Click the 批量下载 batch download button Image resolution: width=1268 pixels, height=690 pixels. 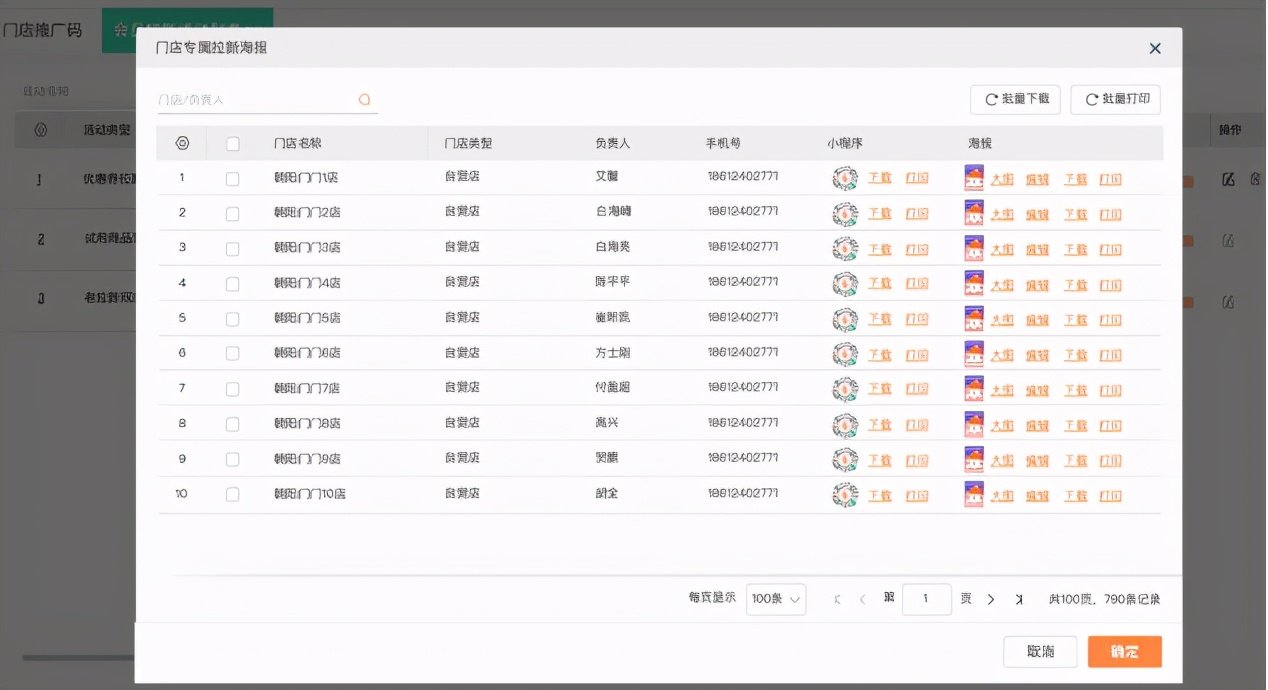(x=1015, y=99)
